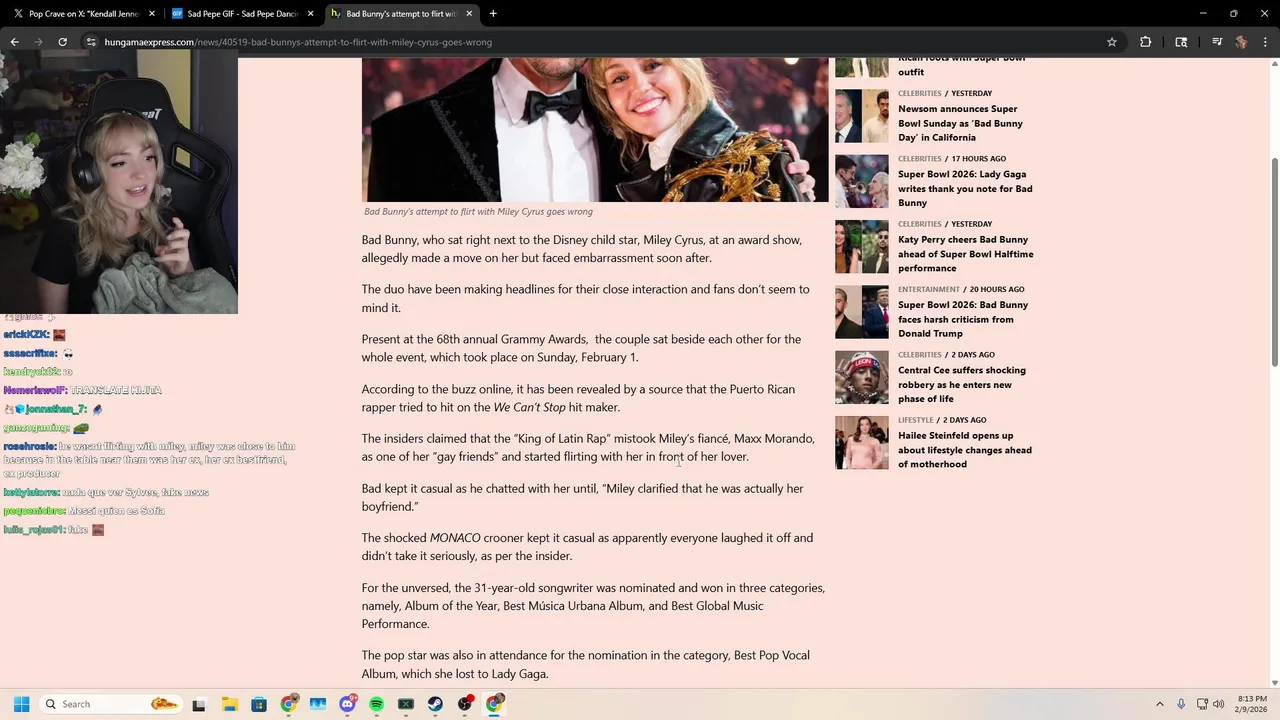Image resolution: width=1280 pixels, height=720 pixels.
Task: Open the network icon in system tray
Action: [1202, 704]
